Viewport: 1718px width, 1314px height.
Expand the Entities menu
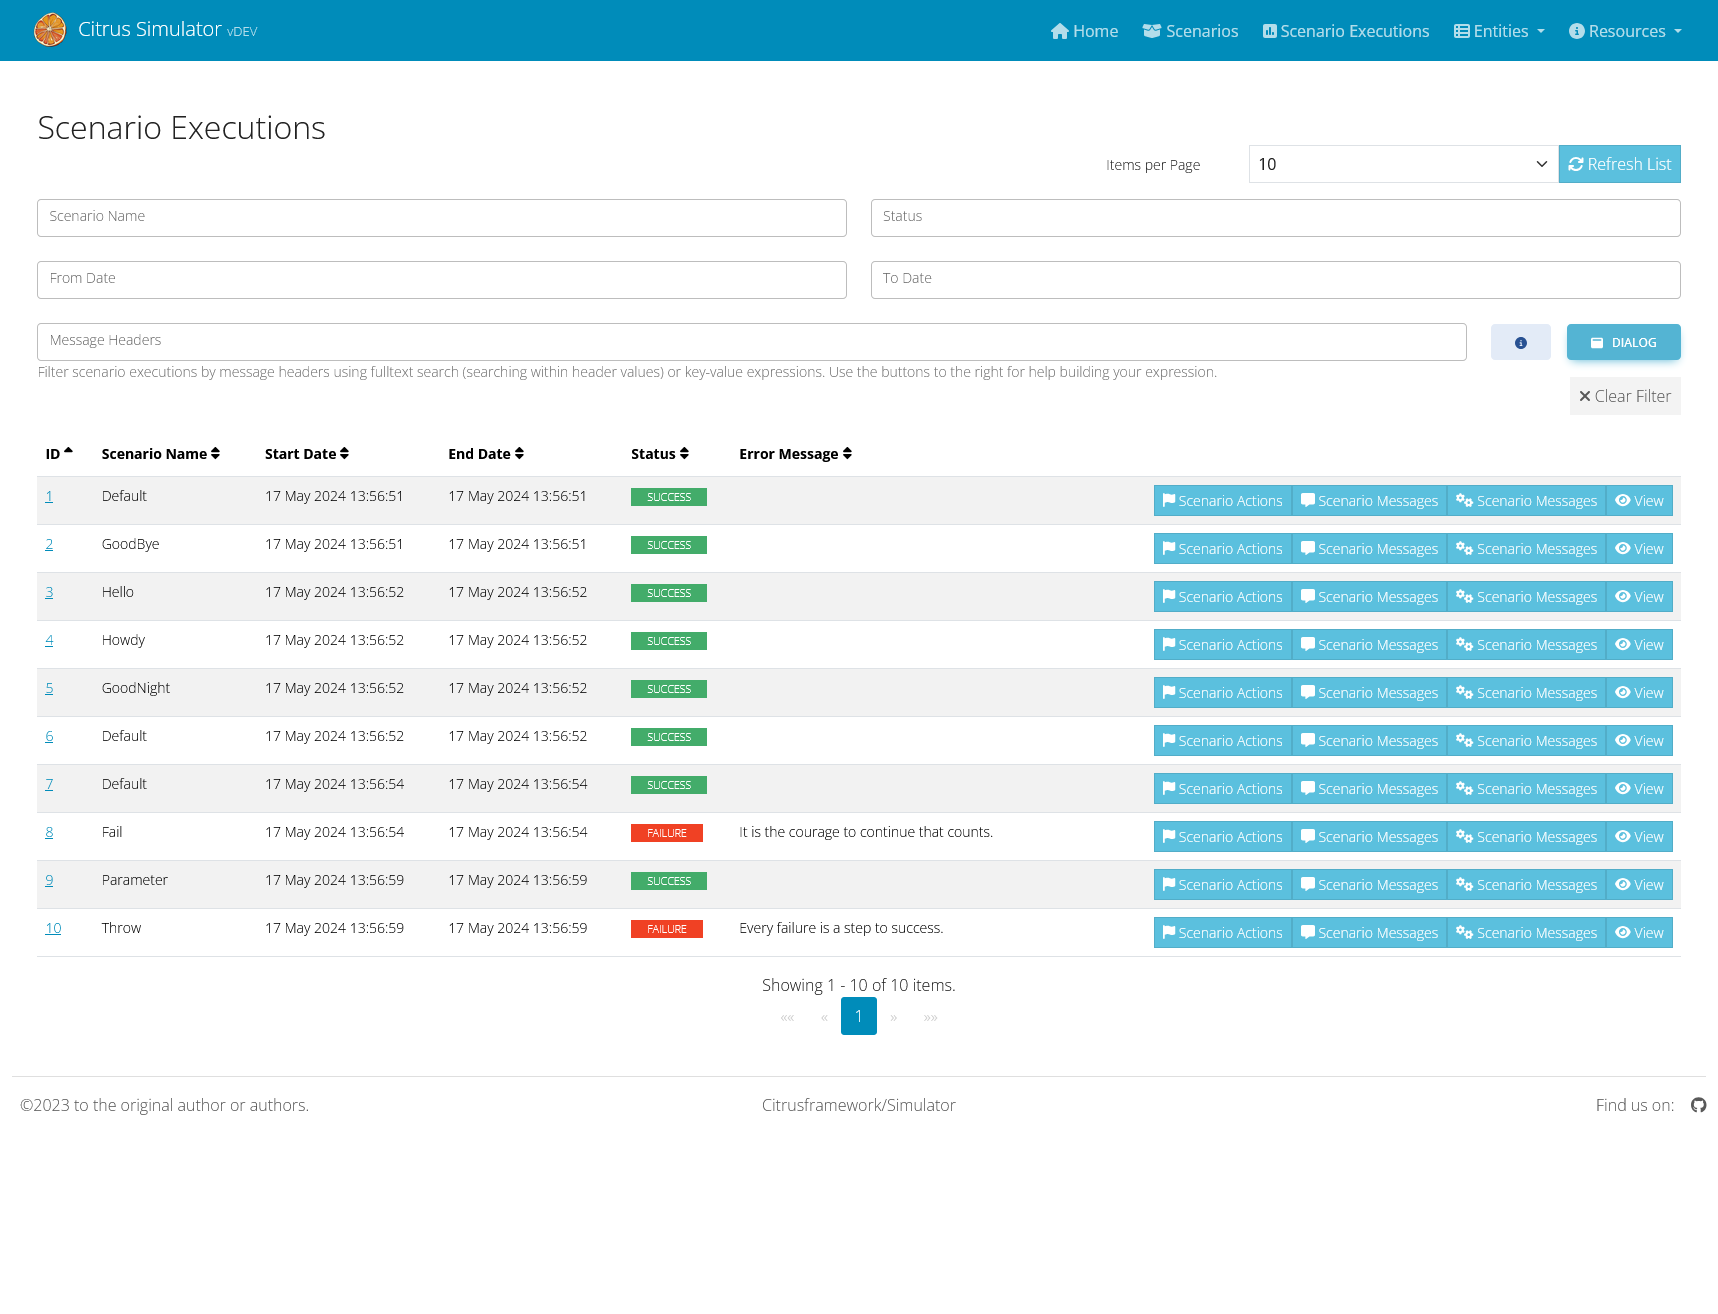(x=1499, y=31)
